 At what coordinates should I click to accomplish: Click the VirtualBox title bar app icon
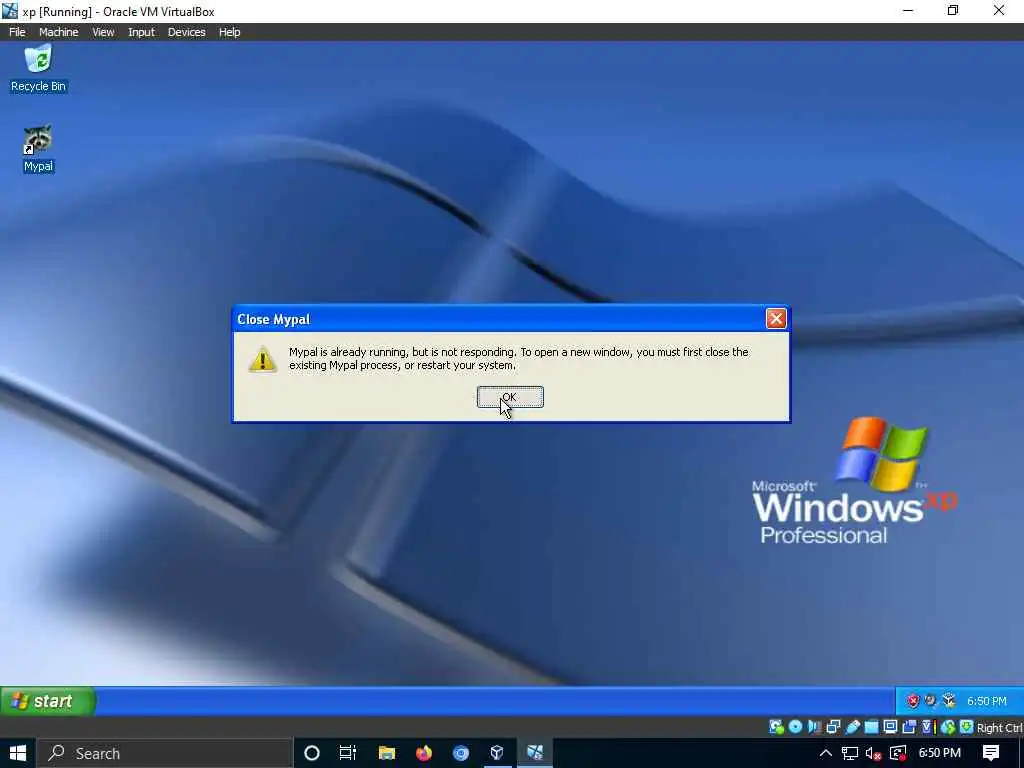10,11
